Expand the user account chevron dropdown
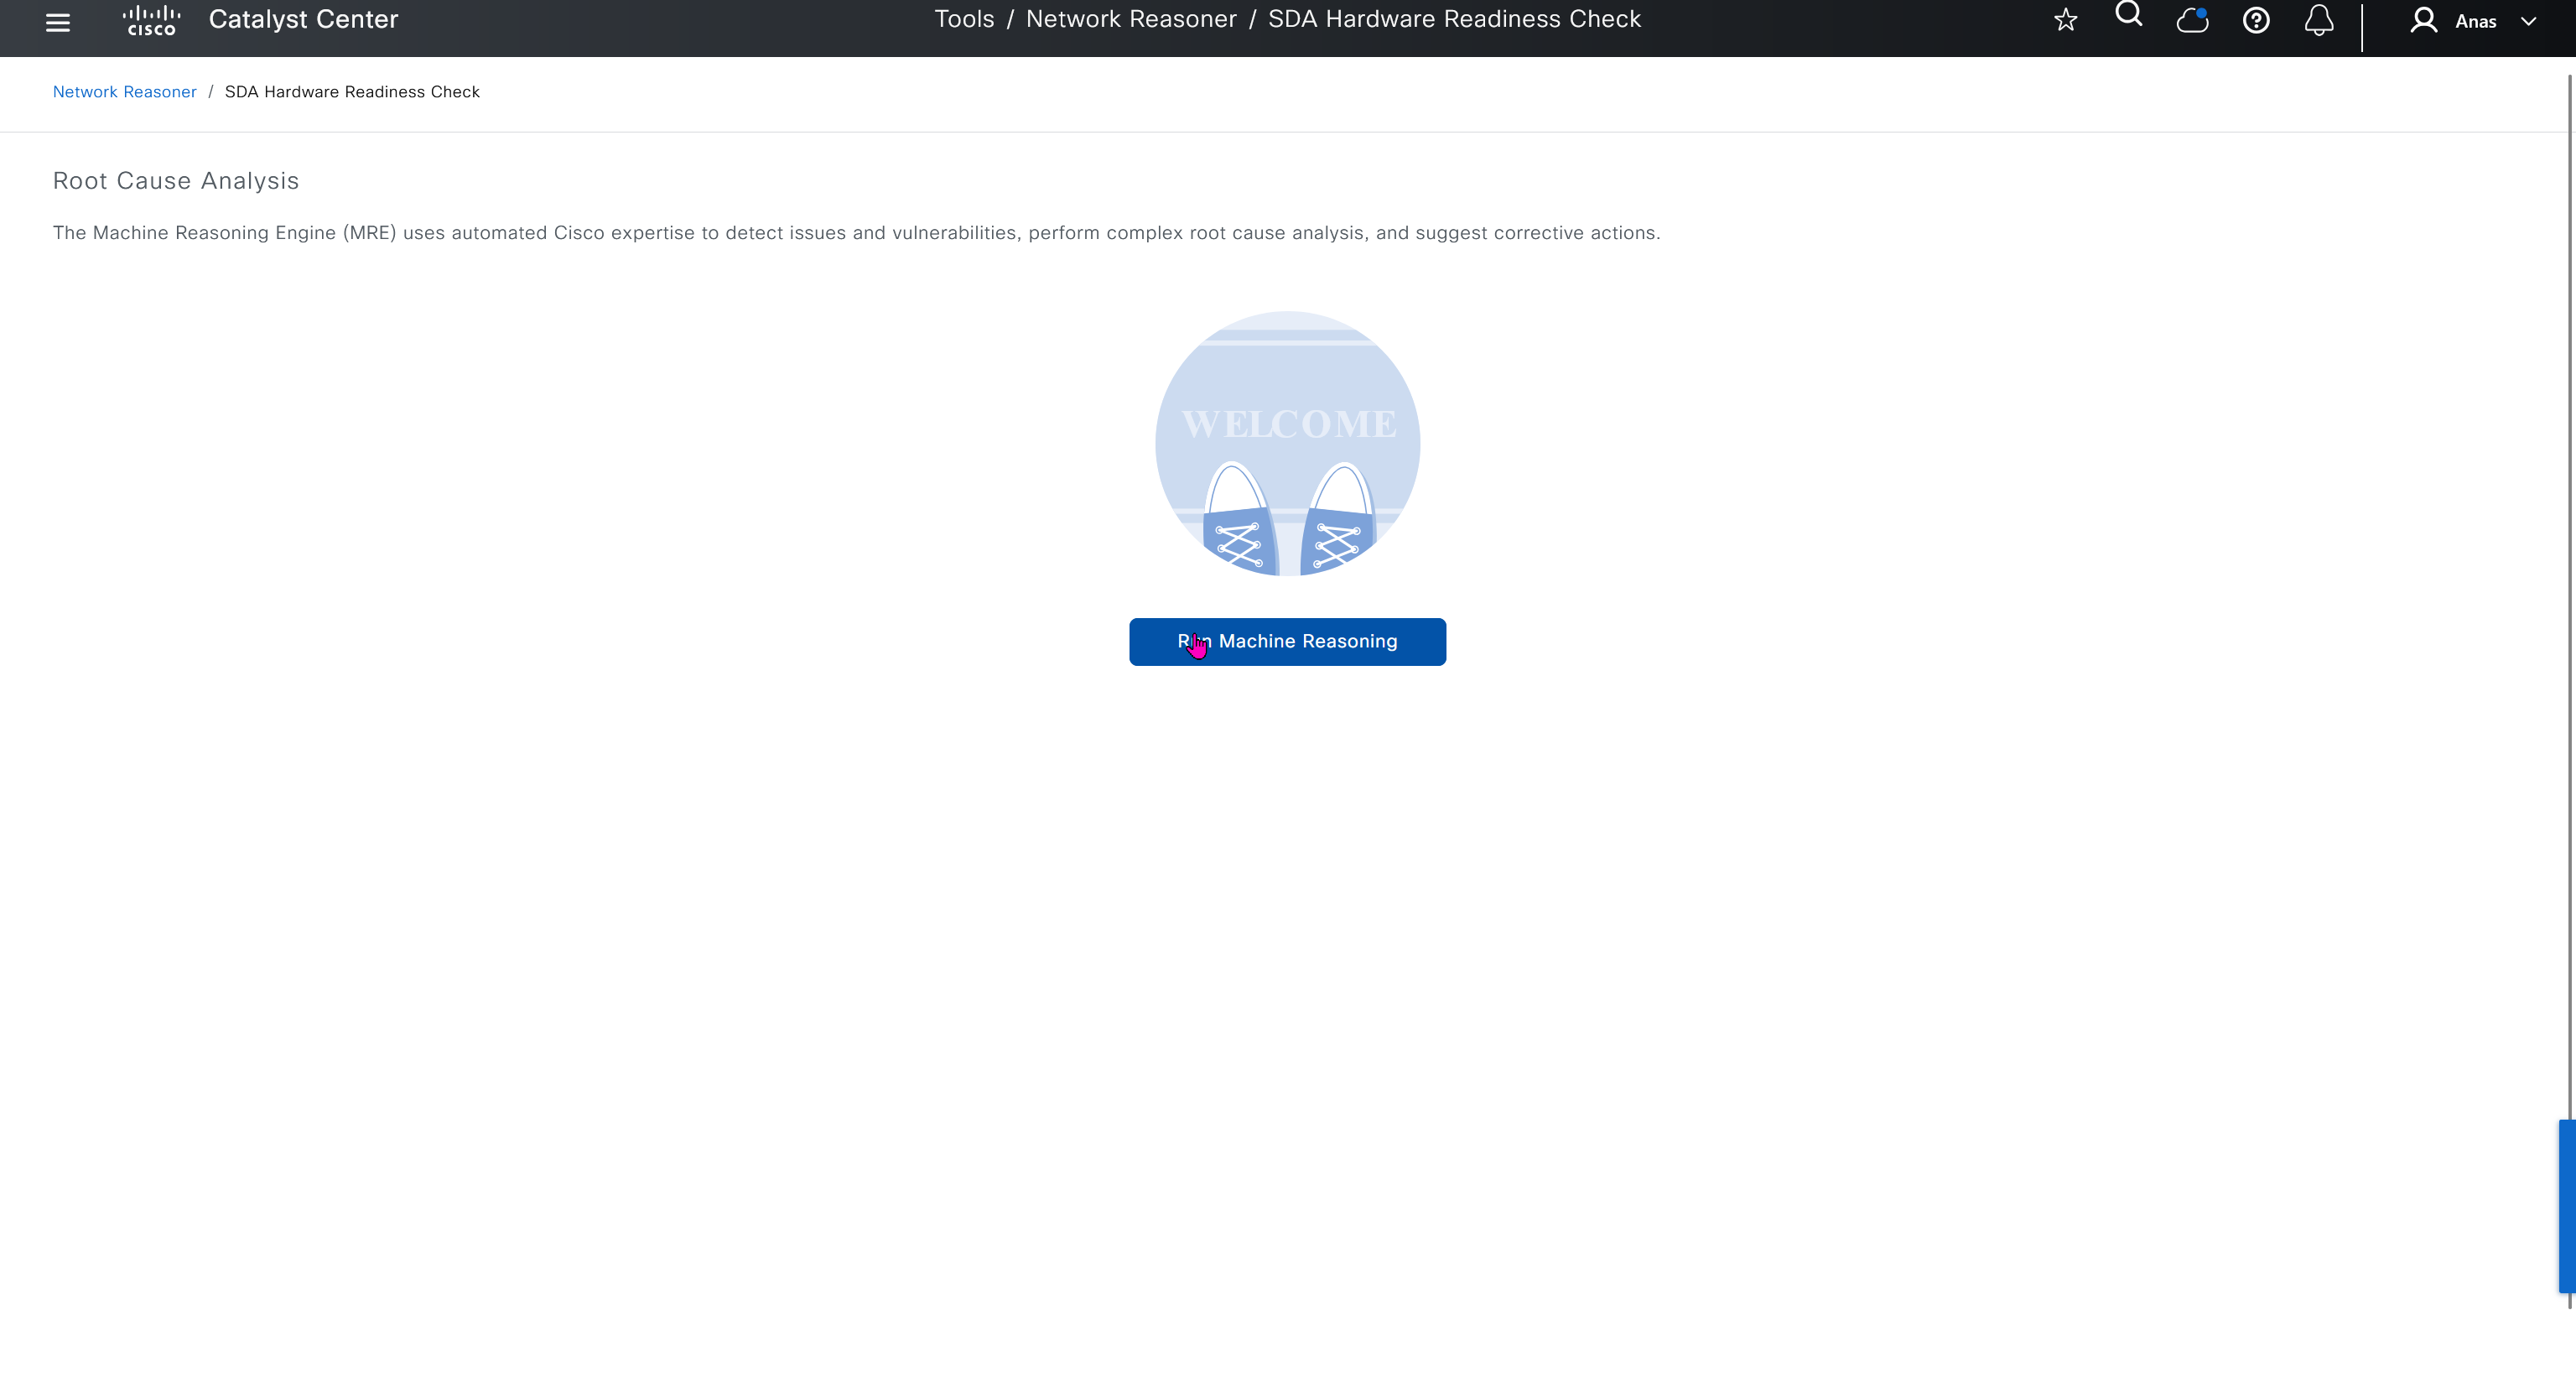The image size is (2576, 1388). pyautogui.click(x=2528, y=21)
